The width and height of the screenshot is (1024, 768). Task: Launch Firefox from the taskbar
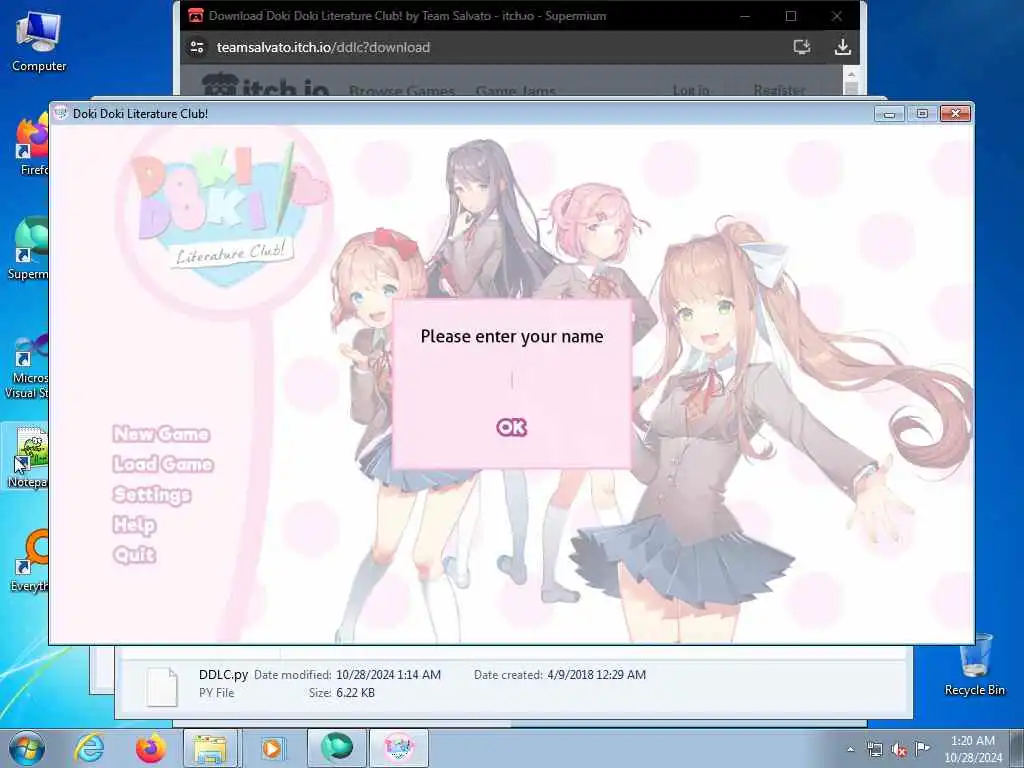tap(150, 748)
